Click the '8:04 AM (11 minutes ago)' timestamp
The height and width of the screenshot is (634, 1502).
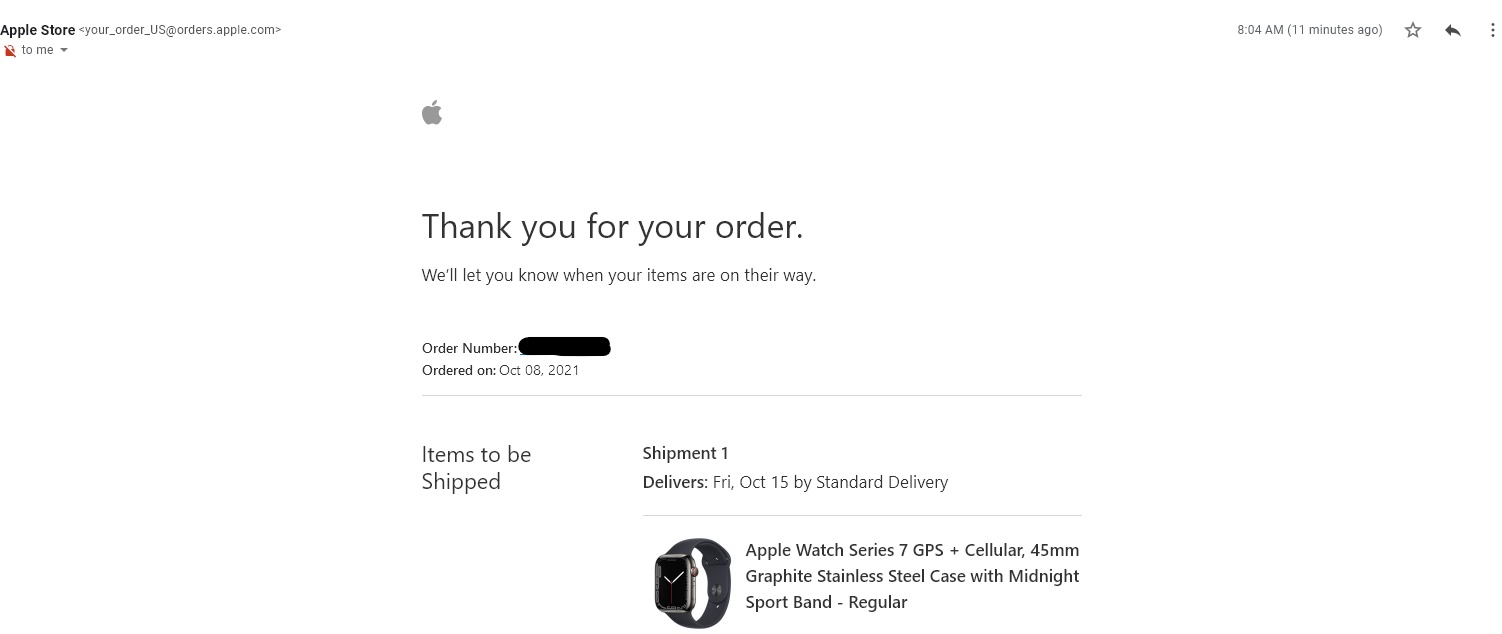coord(1309,30)
